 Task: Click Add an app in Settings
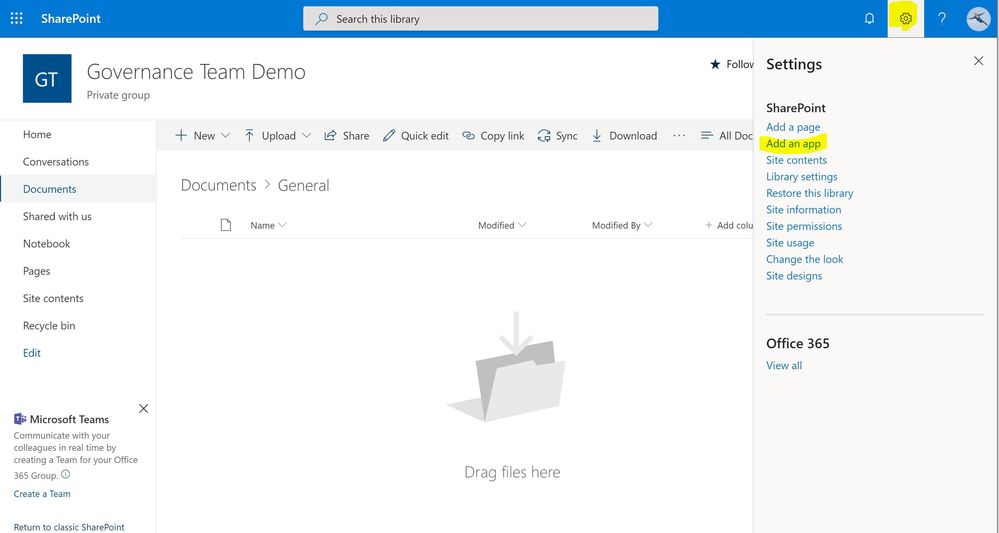[x=793, y=144]
